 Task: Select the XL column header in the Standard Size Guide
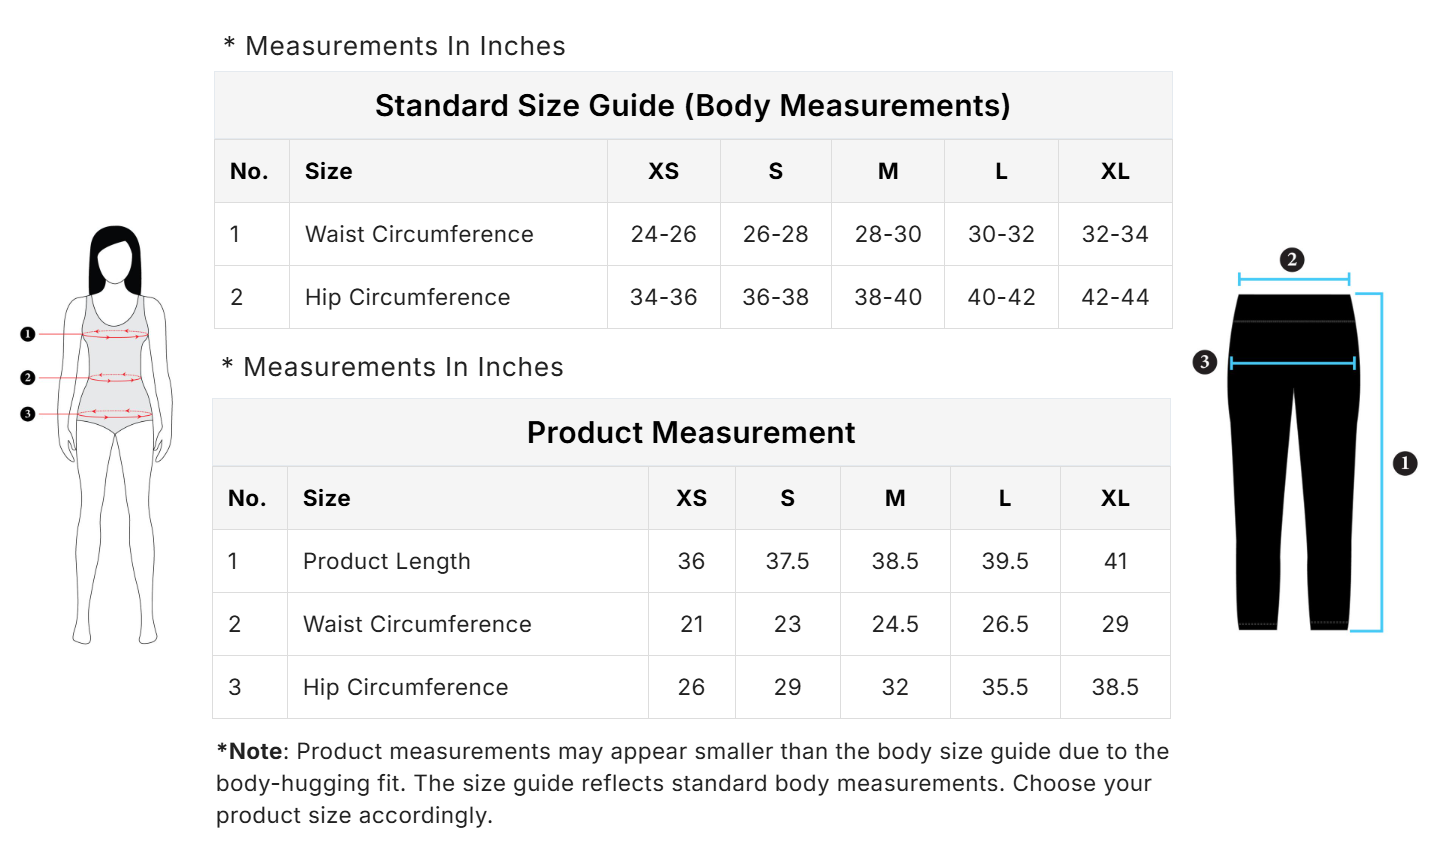(1115, 172)
